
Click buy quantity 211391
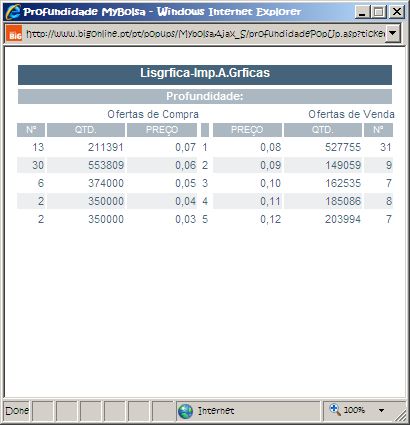[x=106, y=147]
